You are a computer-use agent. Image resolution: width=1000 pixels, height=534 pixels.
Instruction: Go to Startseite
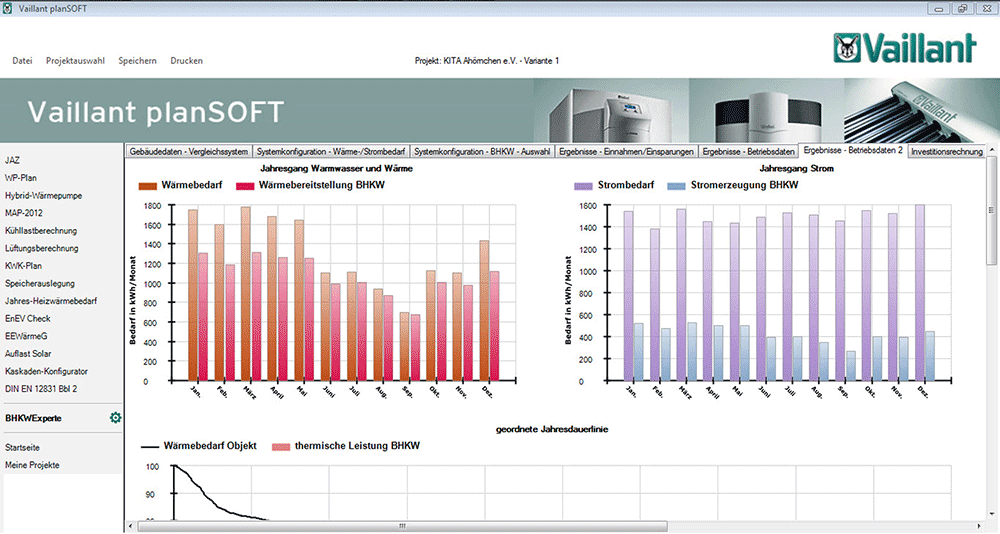point(22,448)
